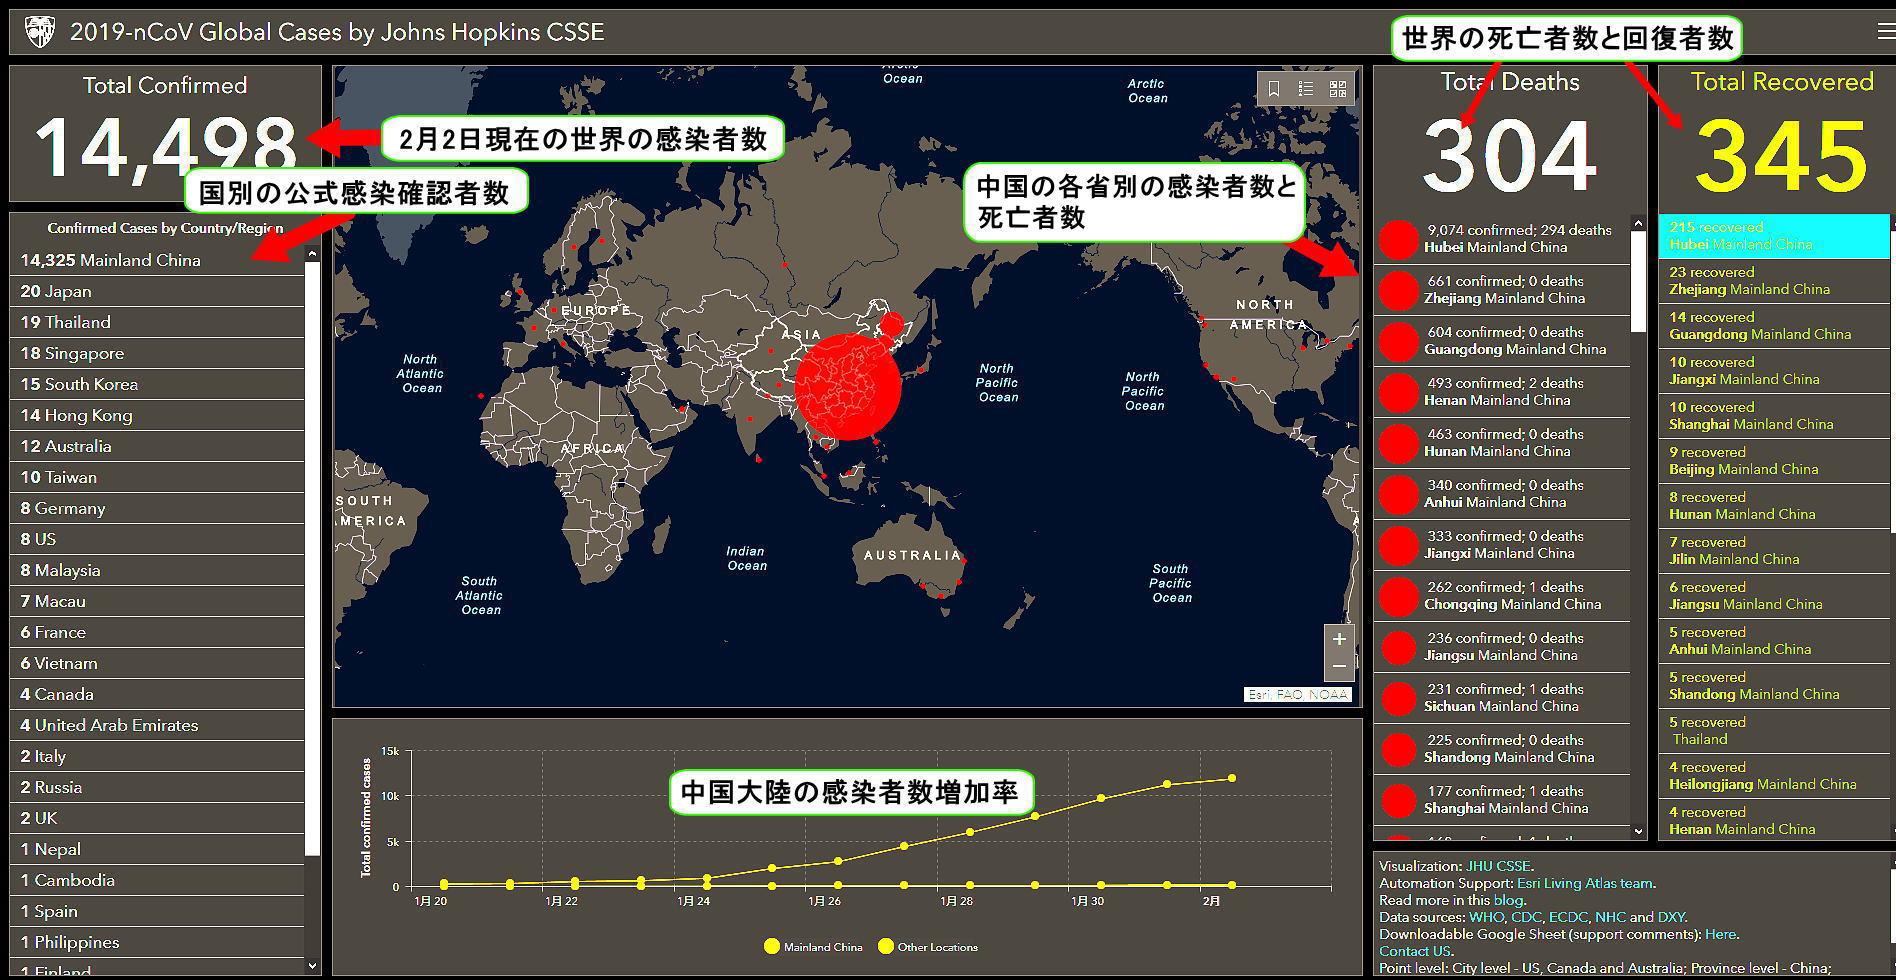Click red circle icon beside Henan confirmed row
Image resolution: width=1896 pixels, height=980 pixels.
tap(1398, 392)
